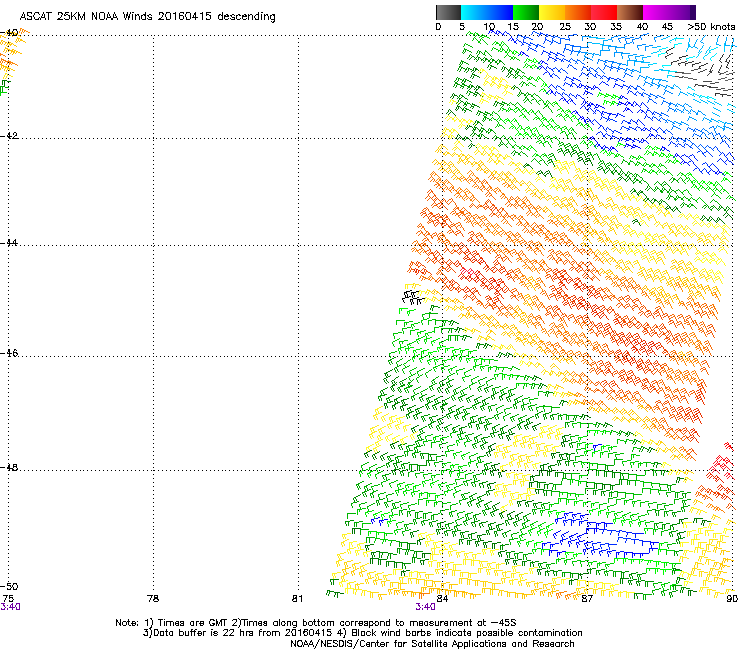Viewport: 740px width, 650px height.
Task: Click the '0' label under the color bar
Action: [x=438, y=27]
